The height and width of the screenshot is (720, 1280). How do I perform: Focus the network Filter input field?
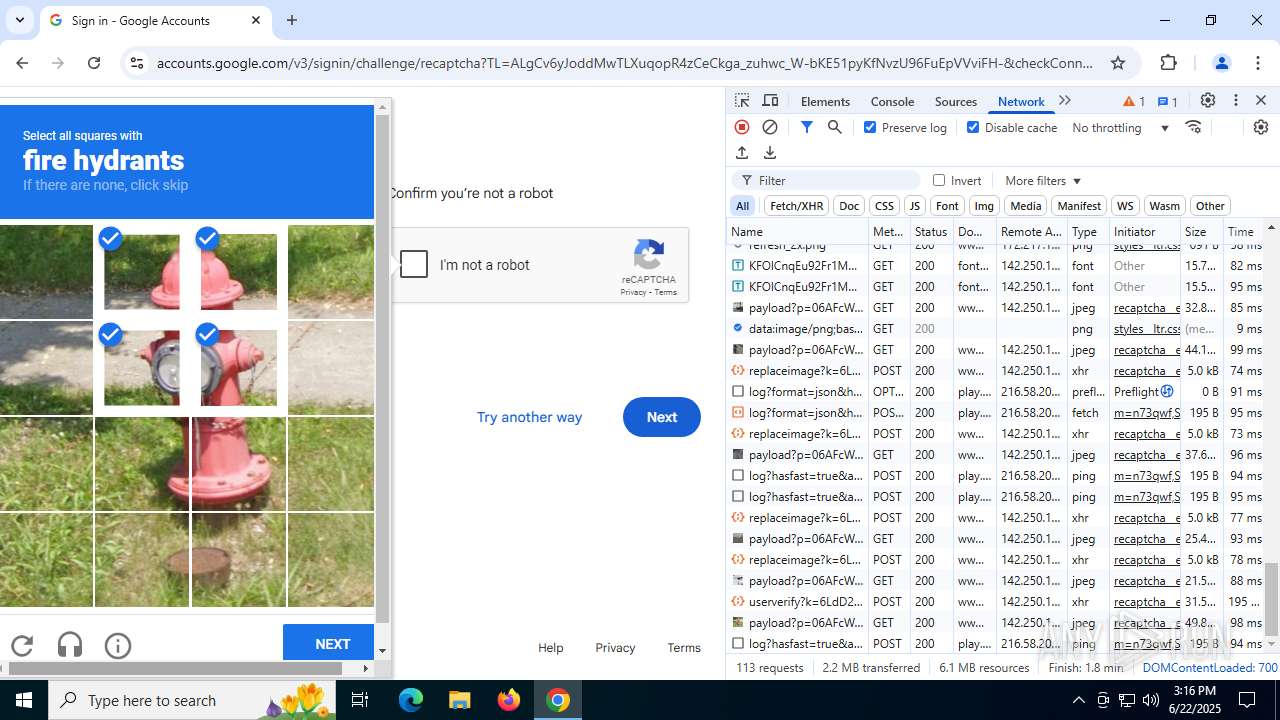click(x=825, y=180)
